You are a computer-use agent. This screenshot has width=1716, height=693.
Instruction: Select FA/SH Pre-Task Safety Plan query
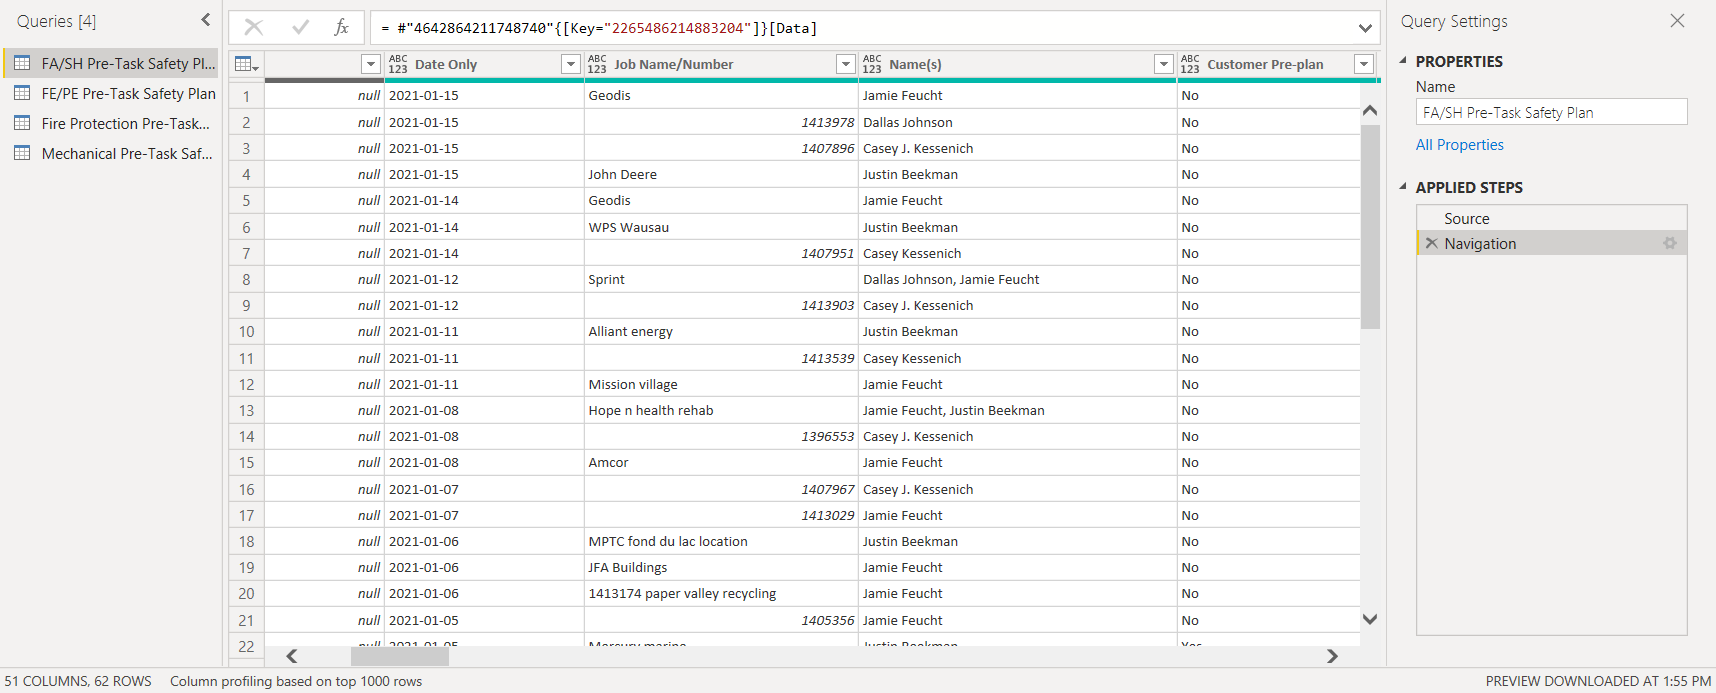(x=112, y=63)
